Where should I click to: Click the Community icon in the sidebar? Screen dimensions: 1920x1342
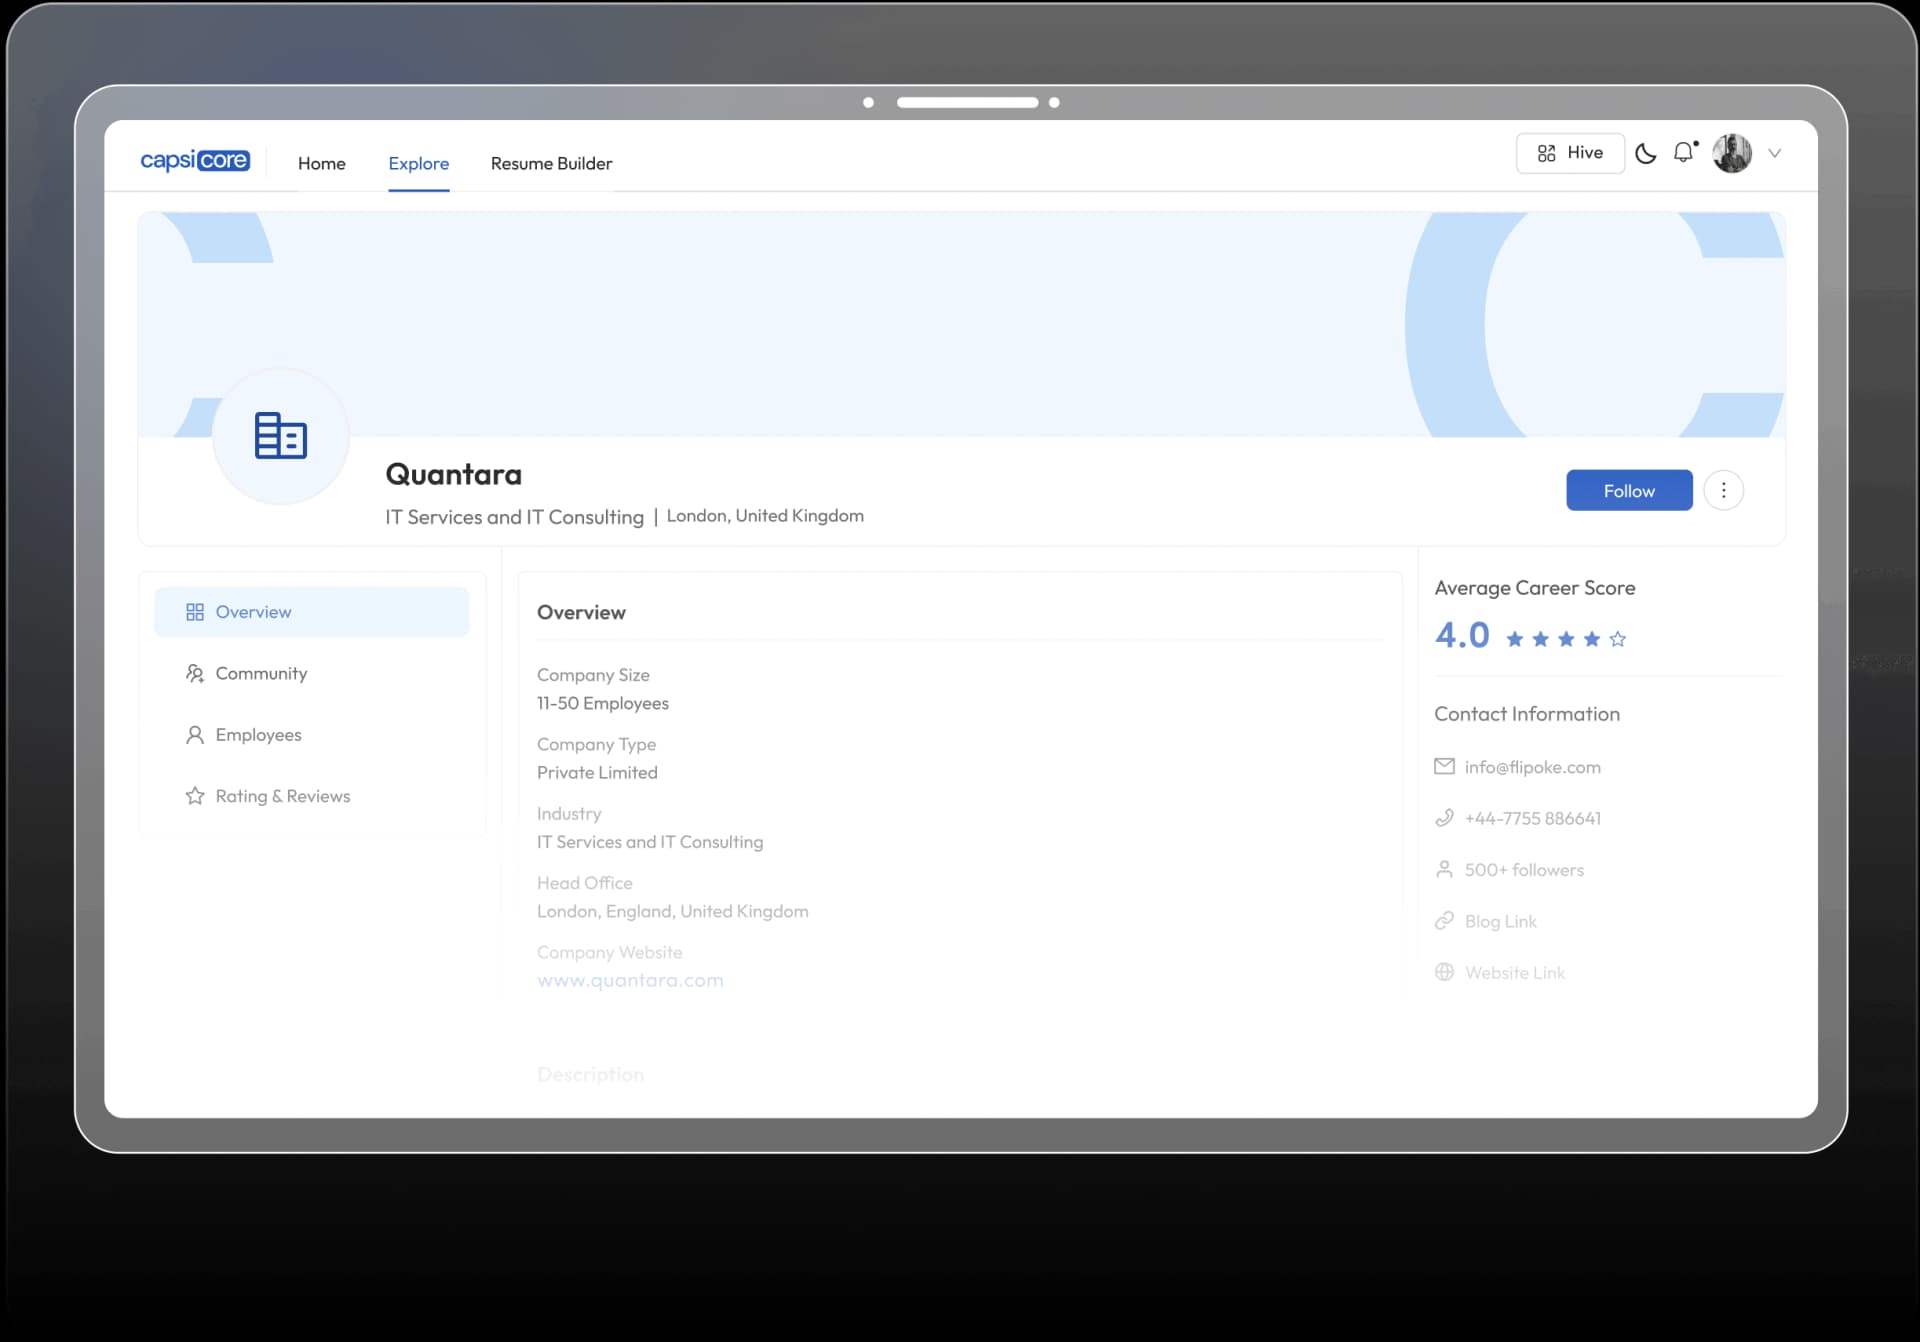pos(195,673)
